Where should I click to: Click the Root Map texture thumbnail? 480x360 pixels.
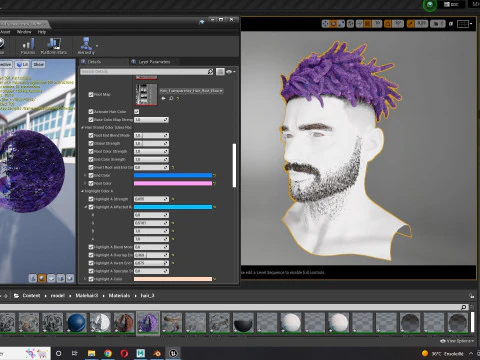[146, 95]
